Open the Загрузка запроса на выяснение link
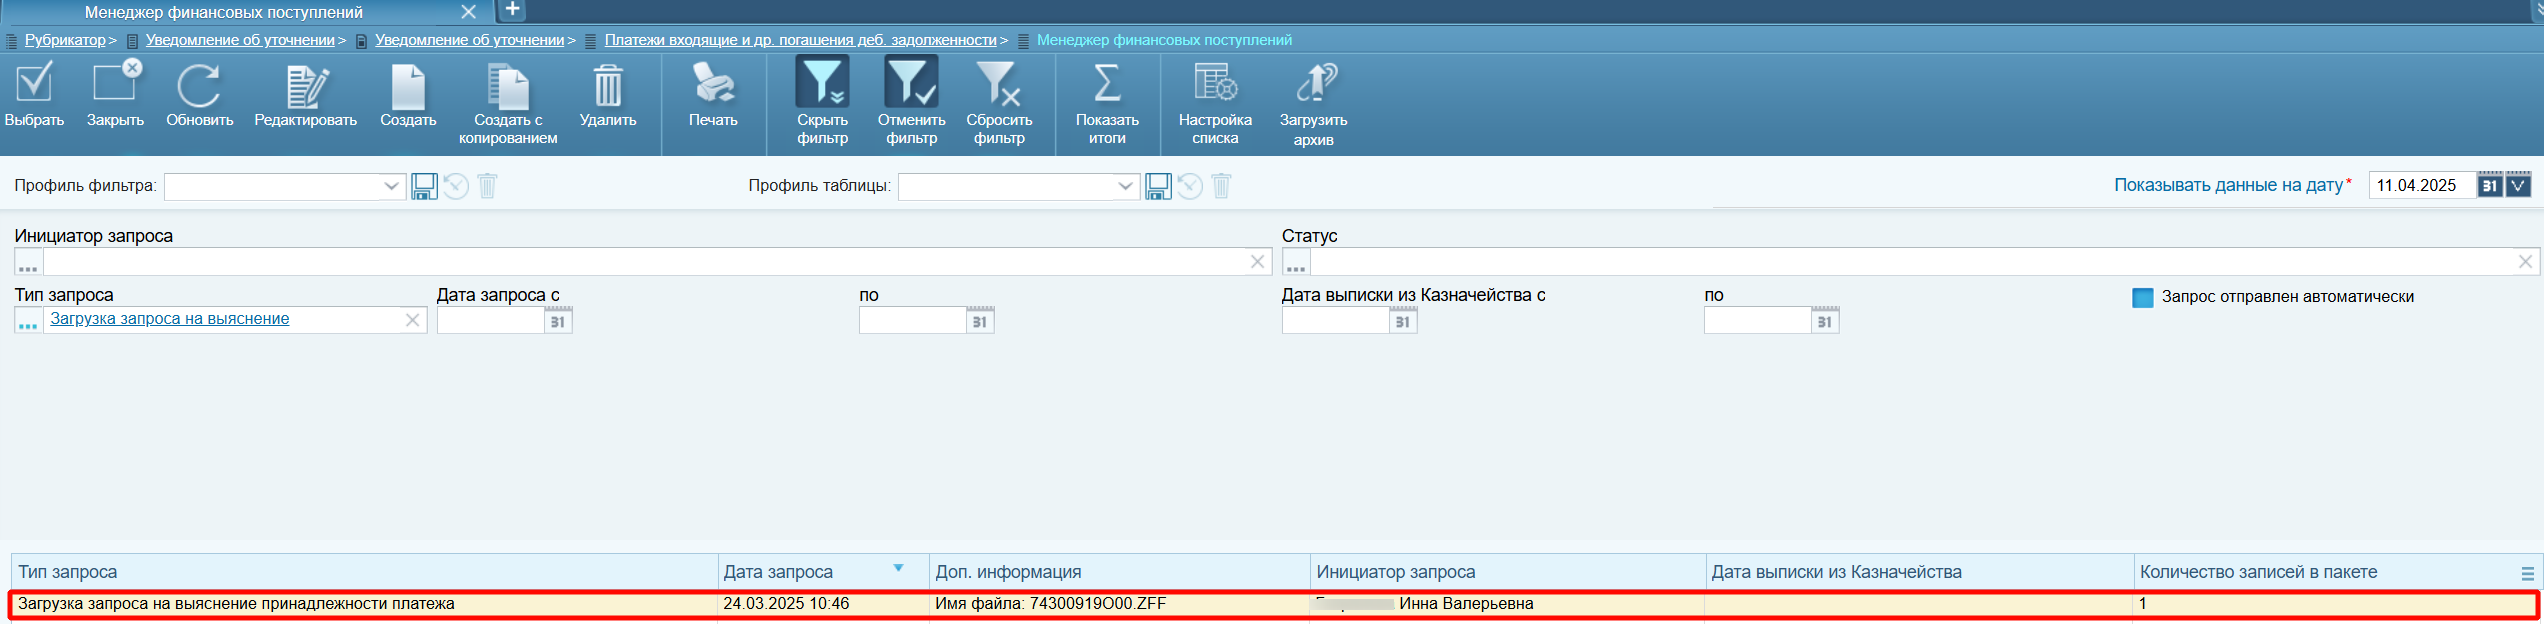This screenshot has width=2544, height=624. click(170, 319)
